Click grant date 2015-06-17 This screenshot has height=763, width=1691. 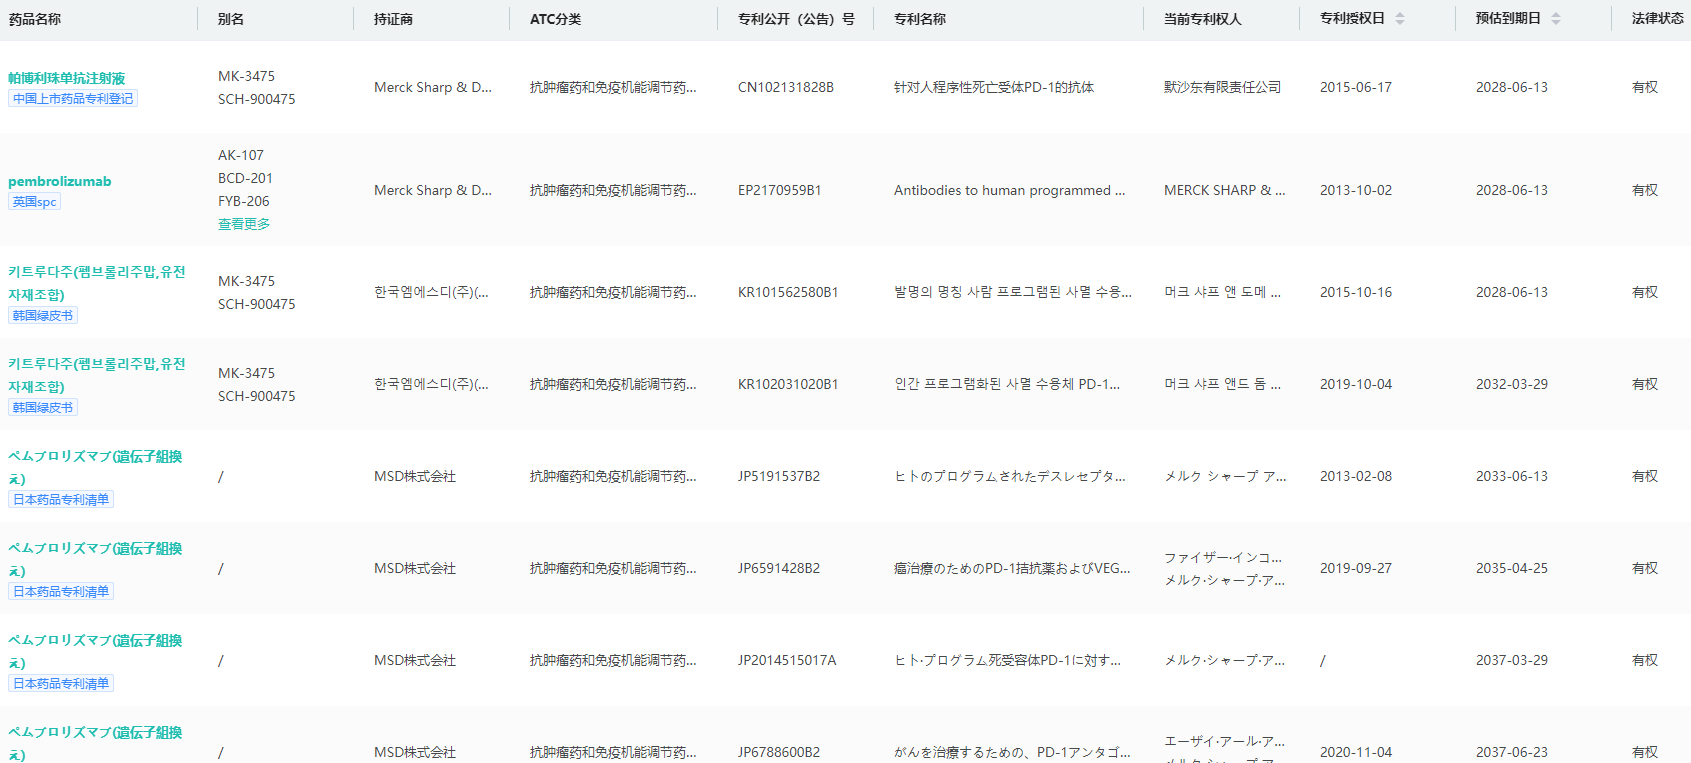coord(1356,88)
